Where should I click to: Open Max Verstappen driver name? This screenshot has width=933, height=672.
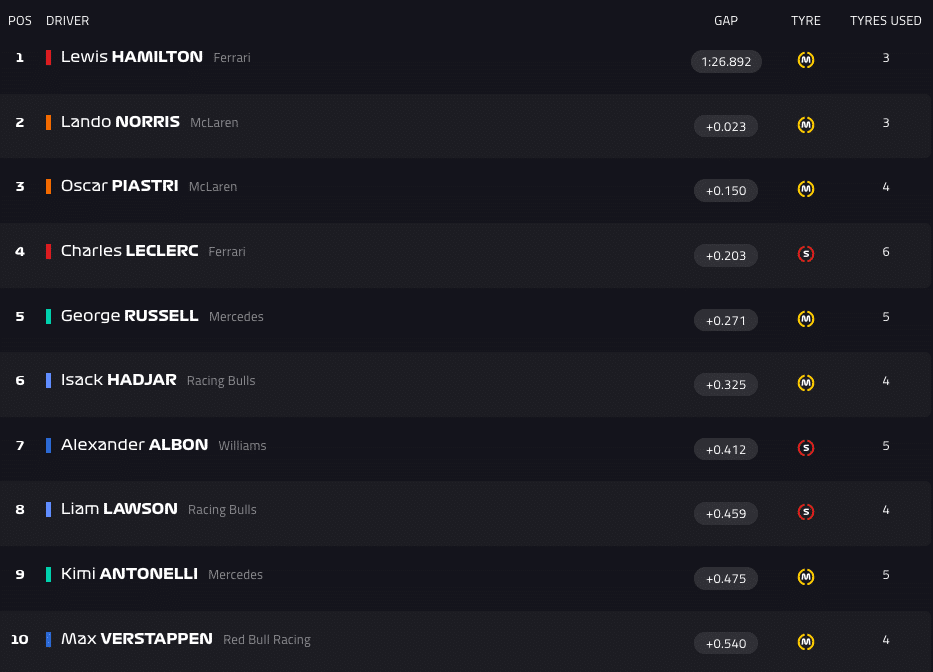pyautogui.click(x=136, y=638)
